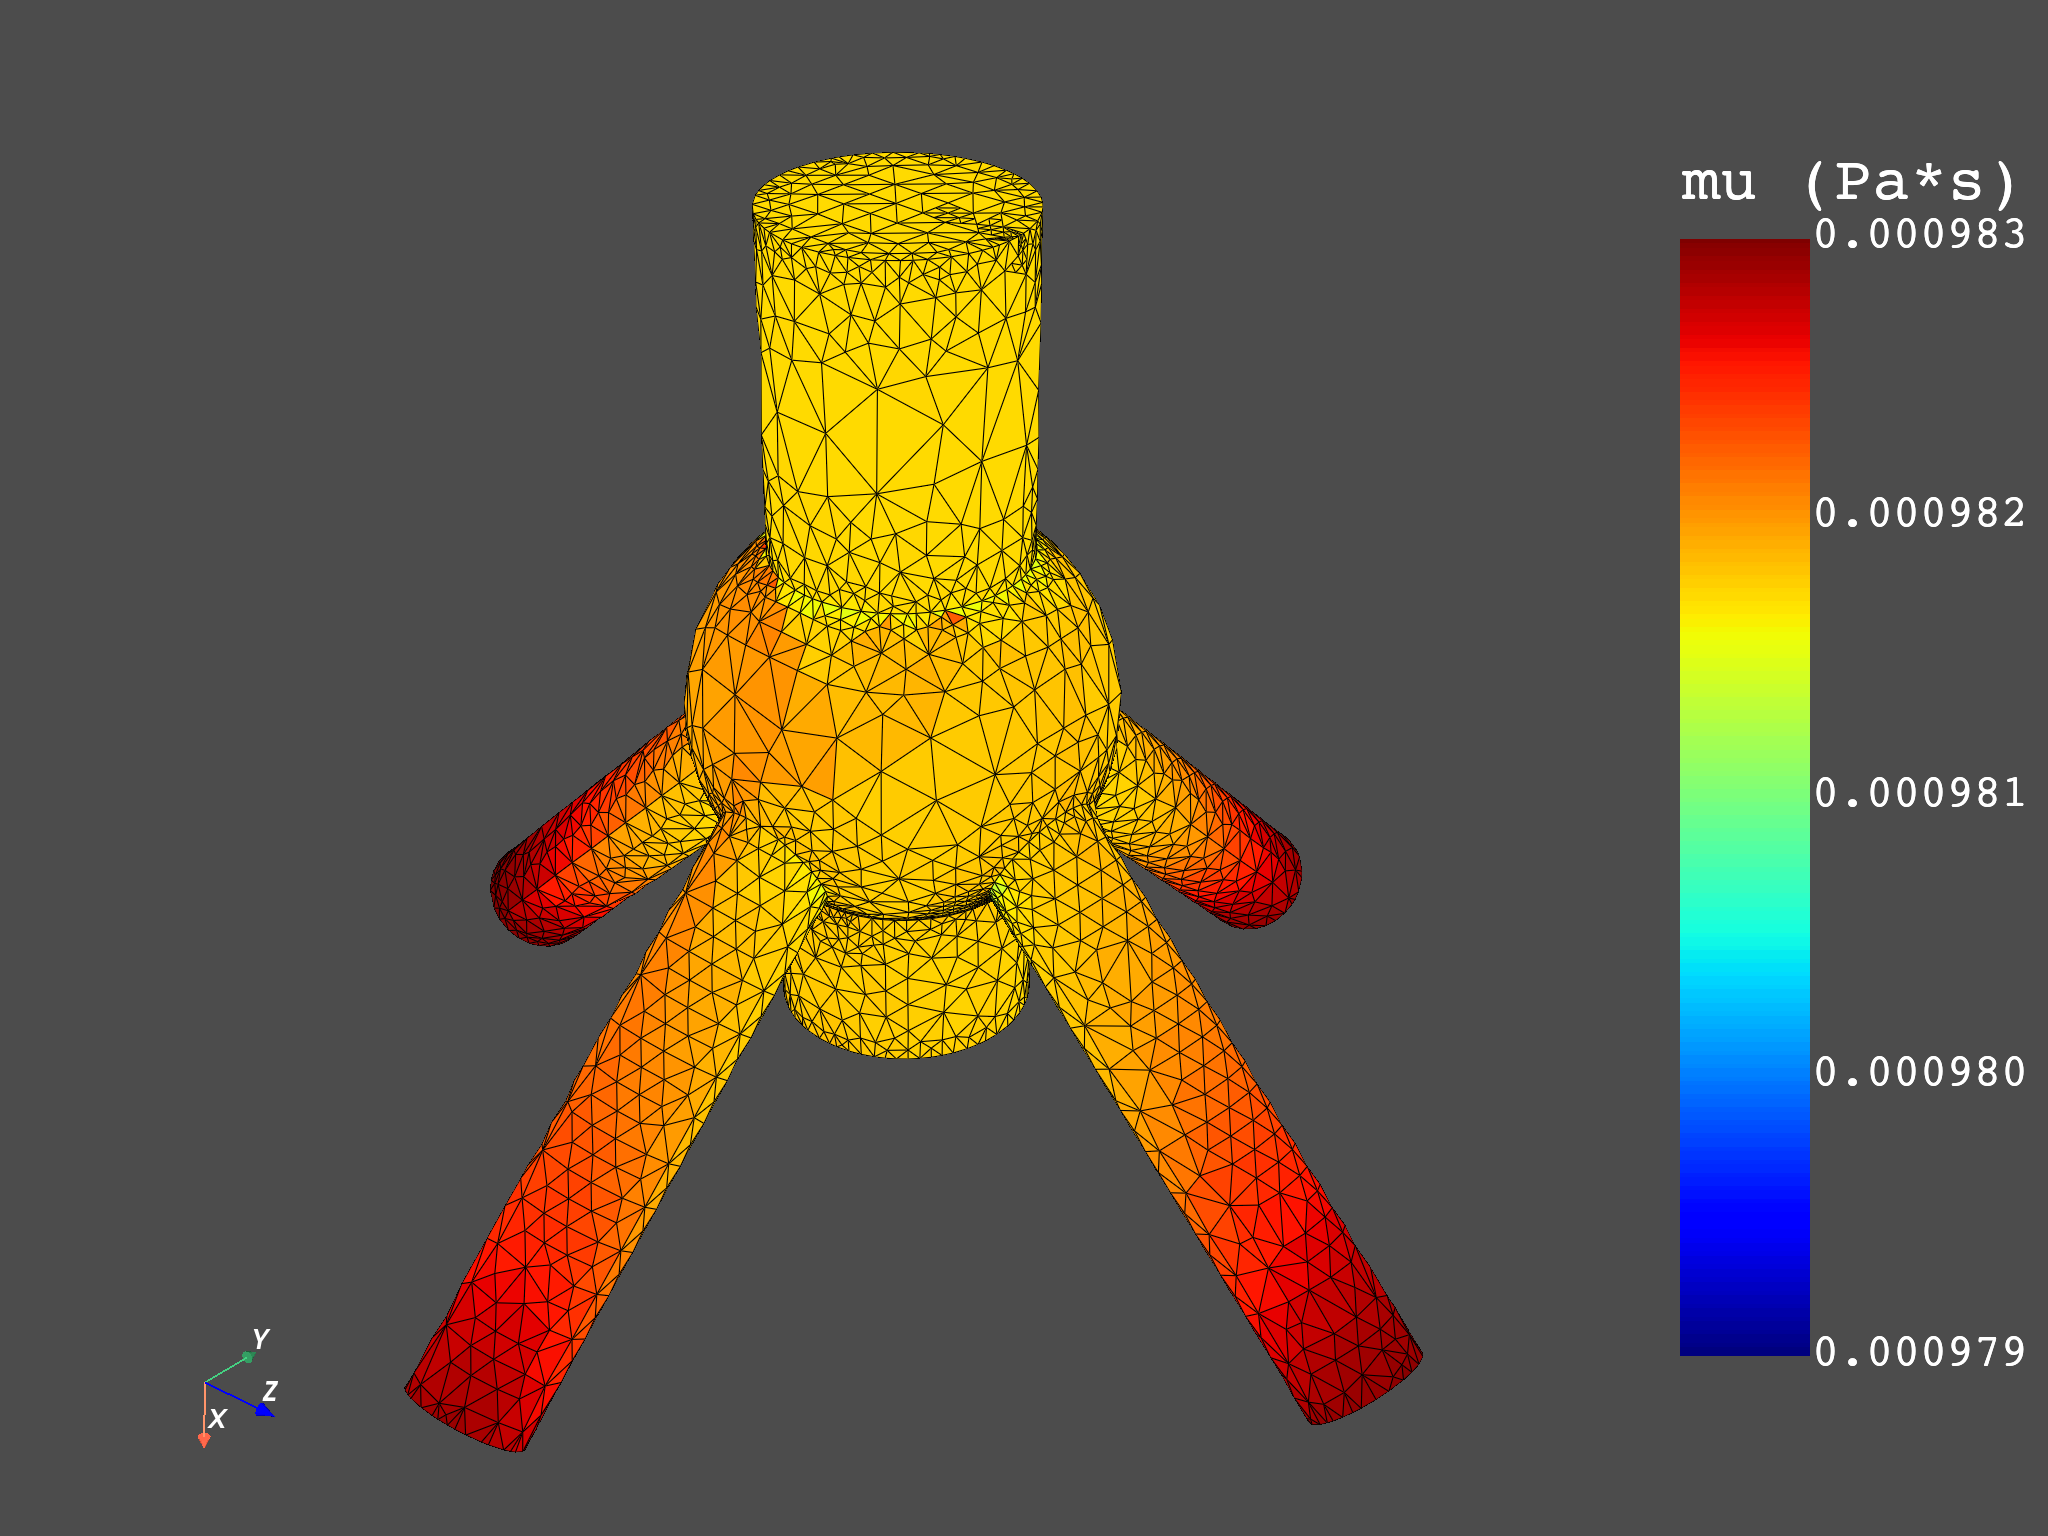2048x1536 pixels.
Task: Click the 0.000983 colorbar label
Action: [x=1920, y=235]
